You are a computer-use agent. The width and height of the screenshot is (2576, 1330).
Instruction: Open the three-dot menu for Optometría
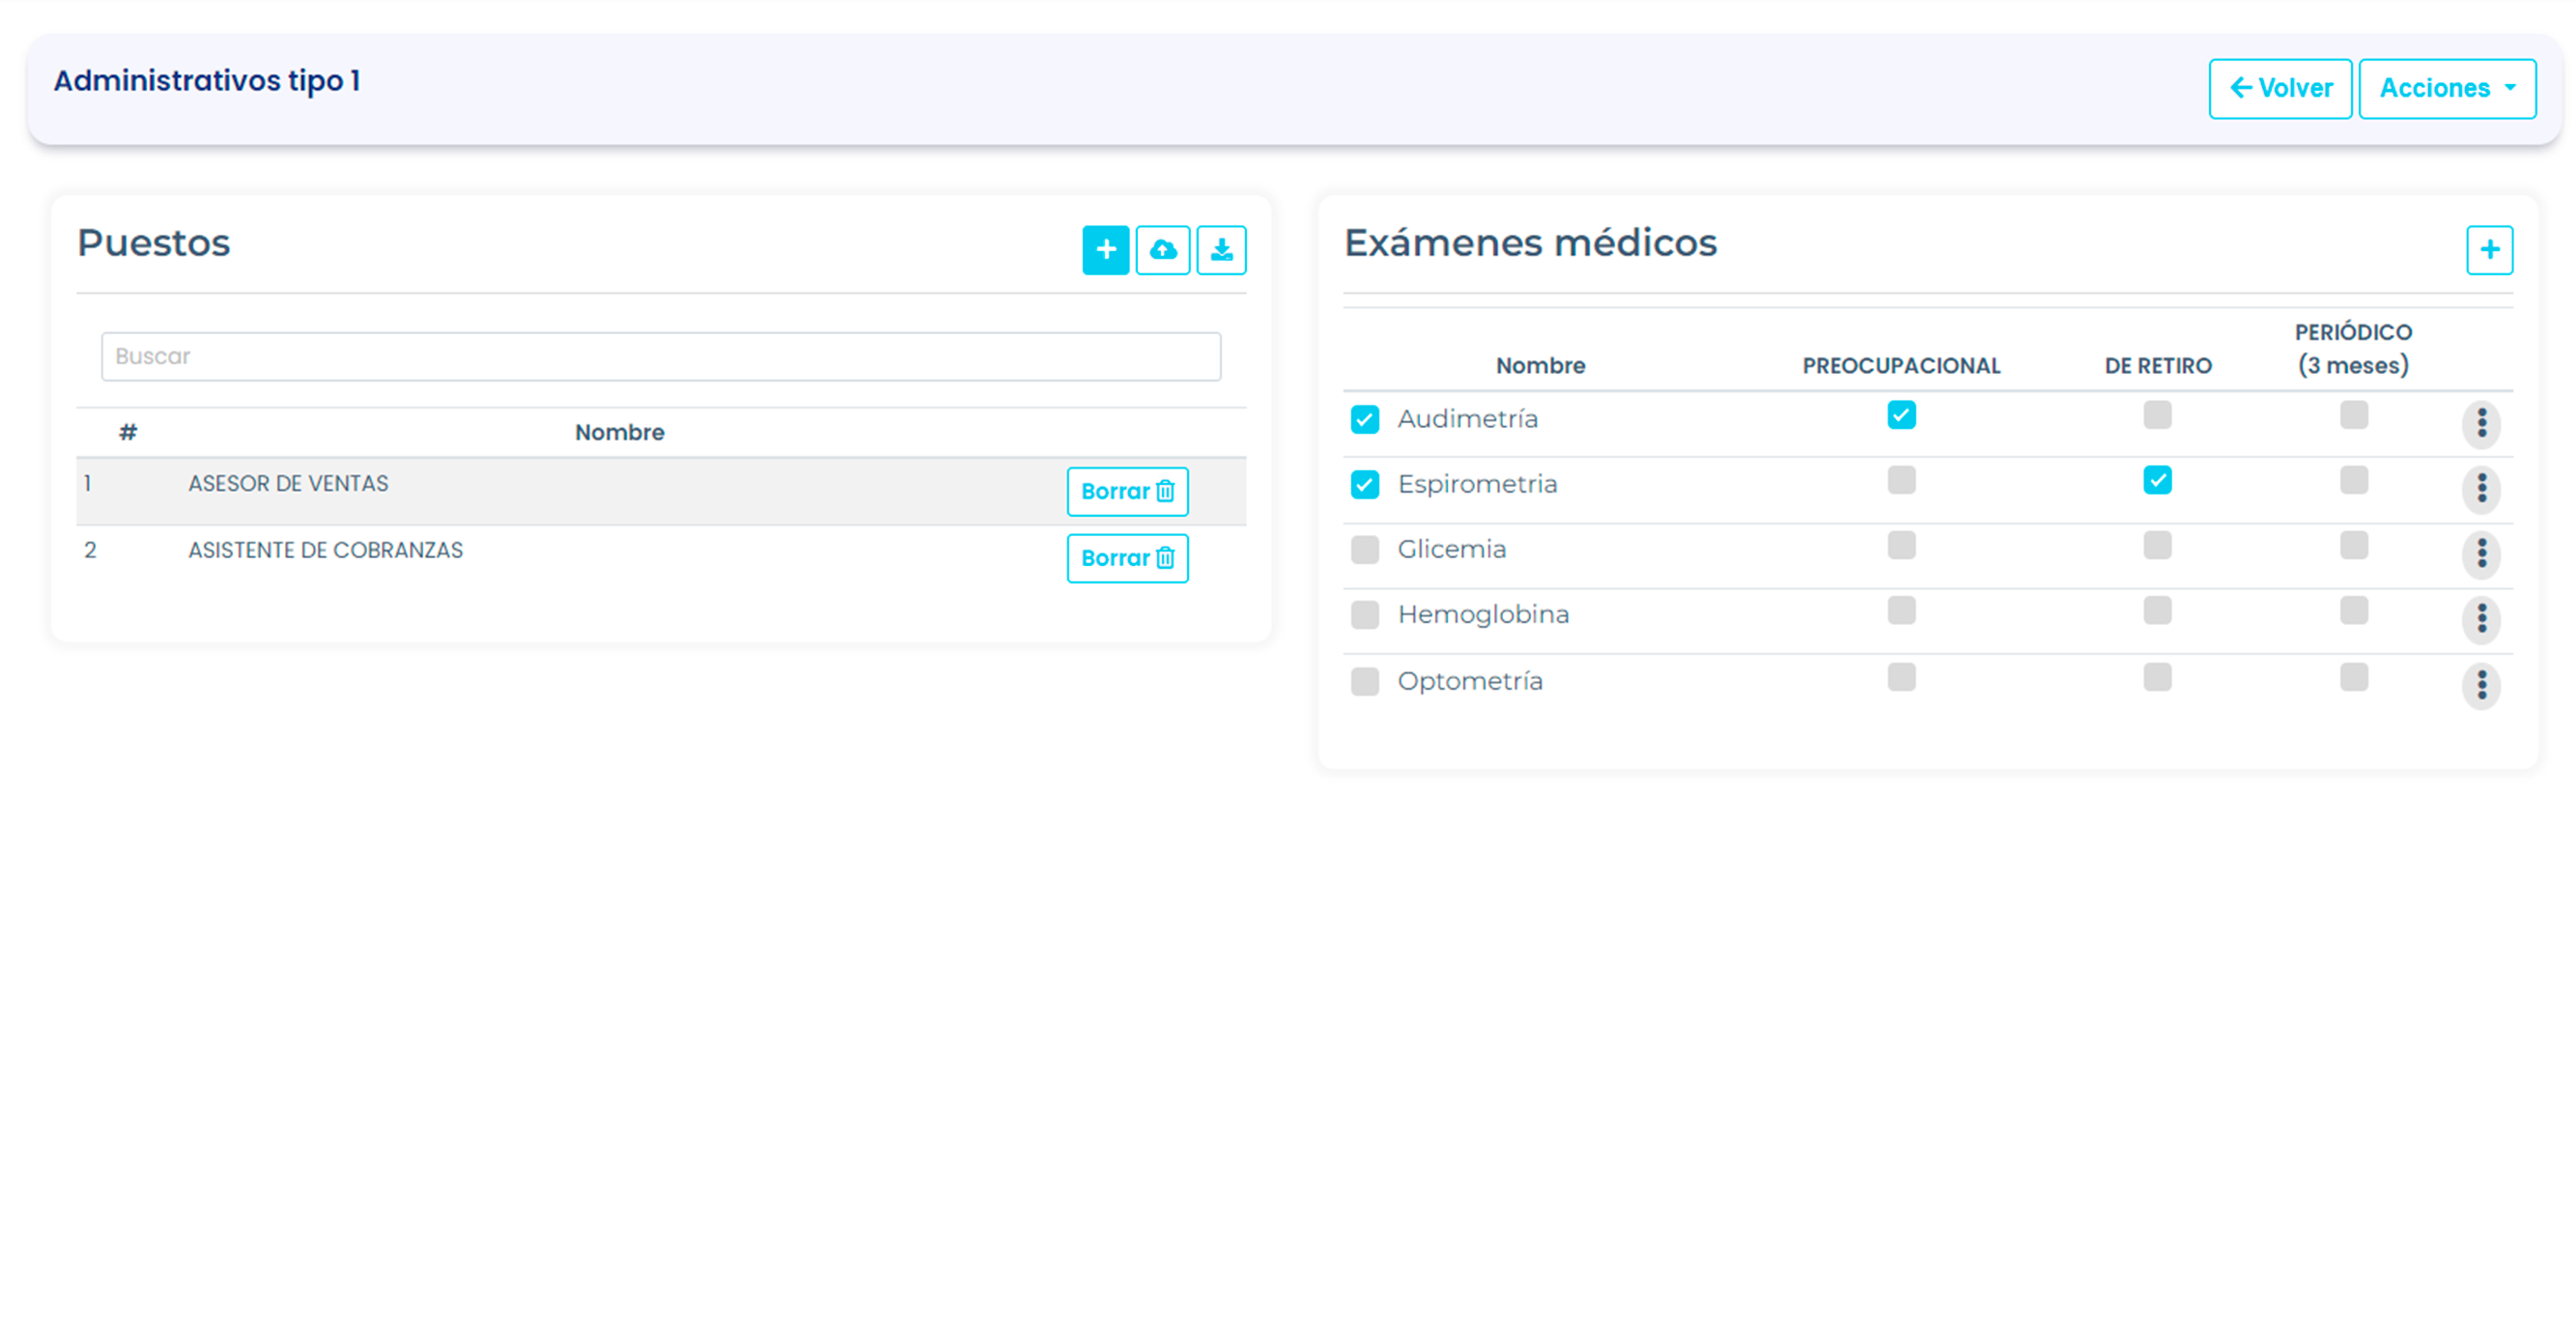[x=2481, y=686]
